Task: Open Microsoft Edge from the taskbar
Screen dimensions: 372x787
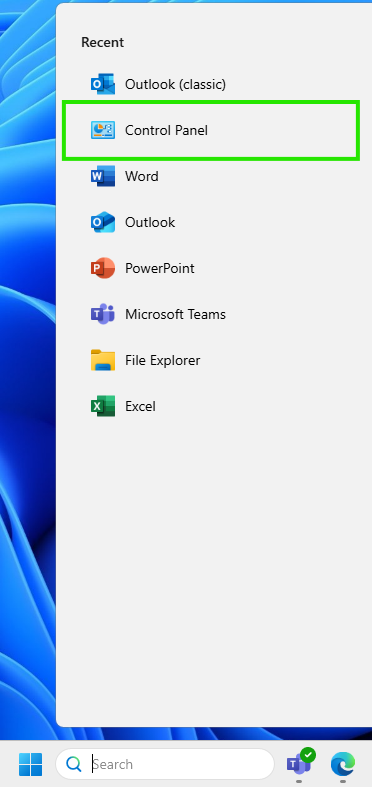Action: pyautogui.click(x=343, y=764)
